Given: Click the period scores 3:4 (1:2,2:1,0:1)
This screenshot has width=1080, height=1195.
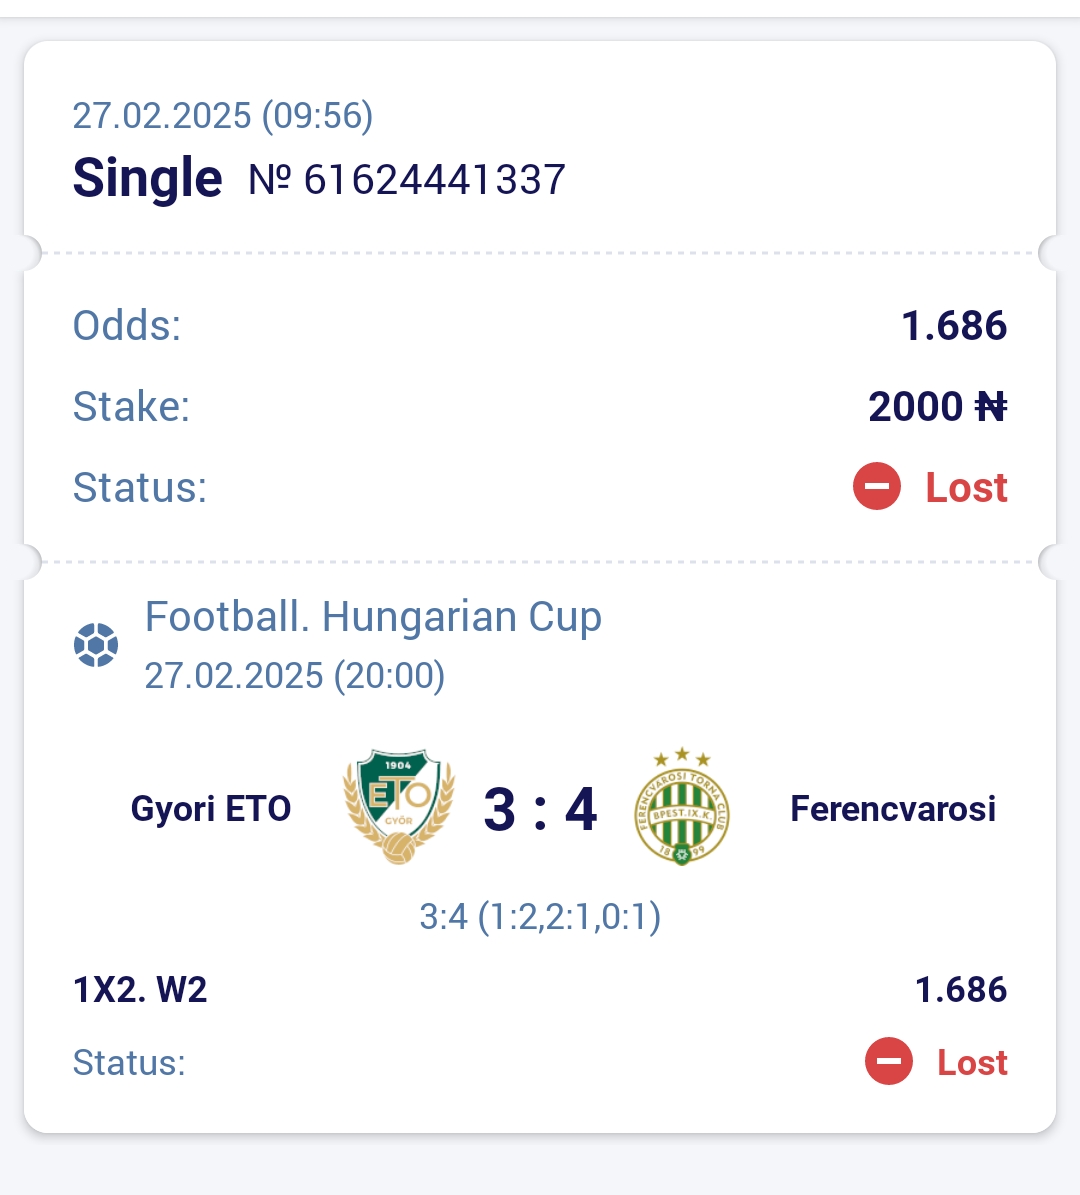Looking at the screenshot, I should tap(540, 916).
